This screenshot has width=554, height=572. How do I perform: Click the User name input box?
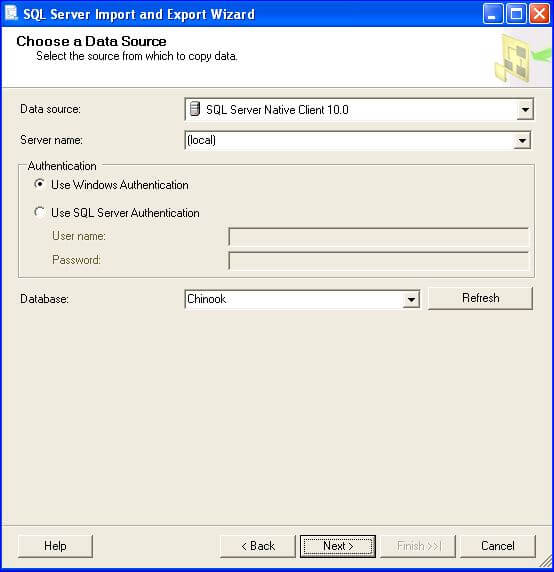pos(379,237)
